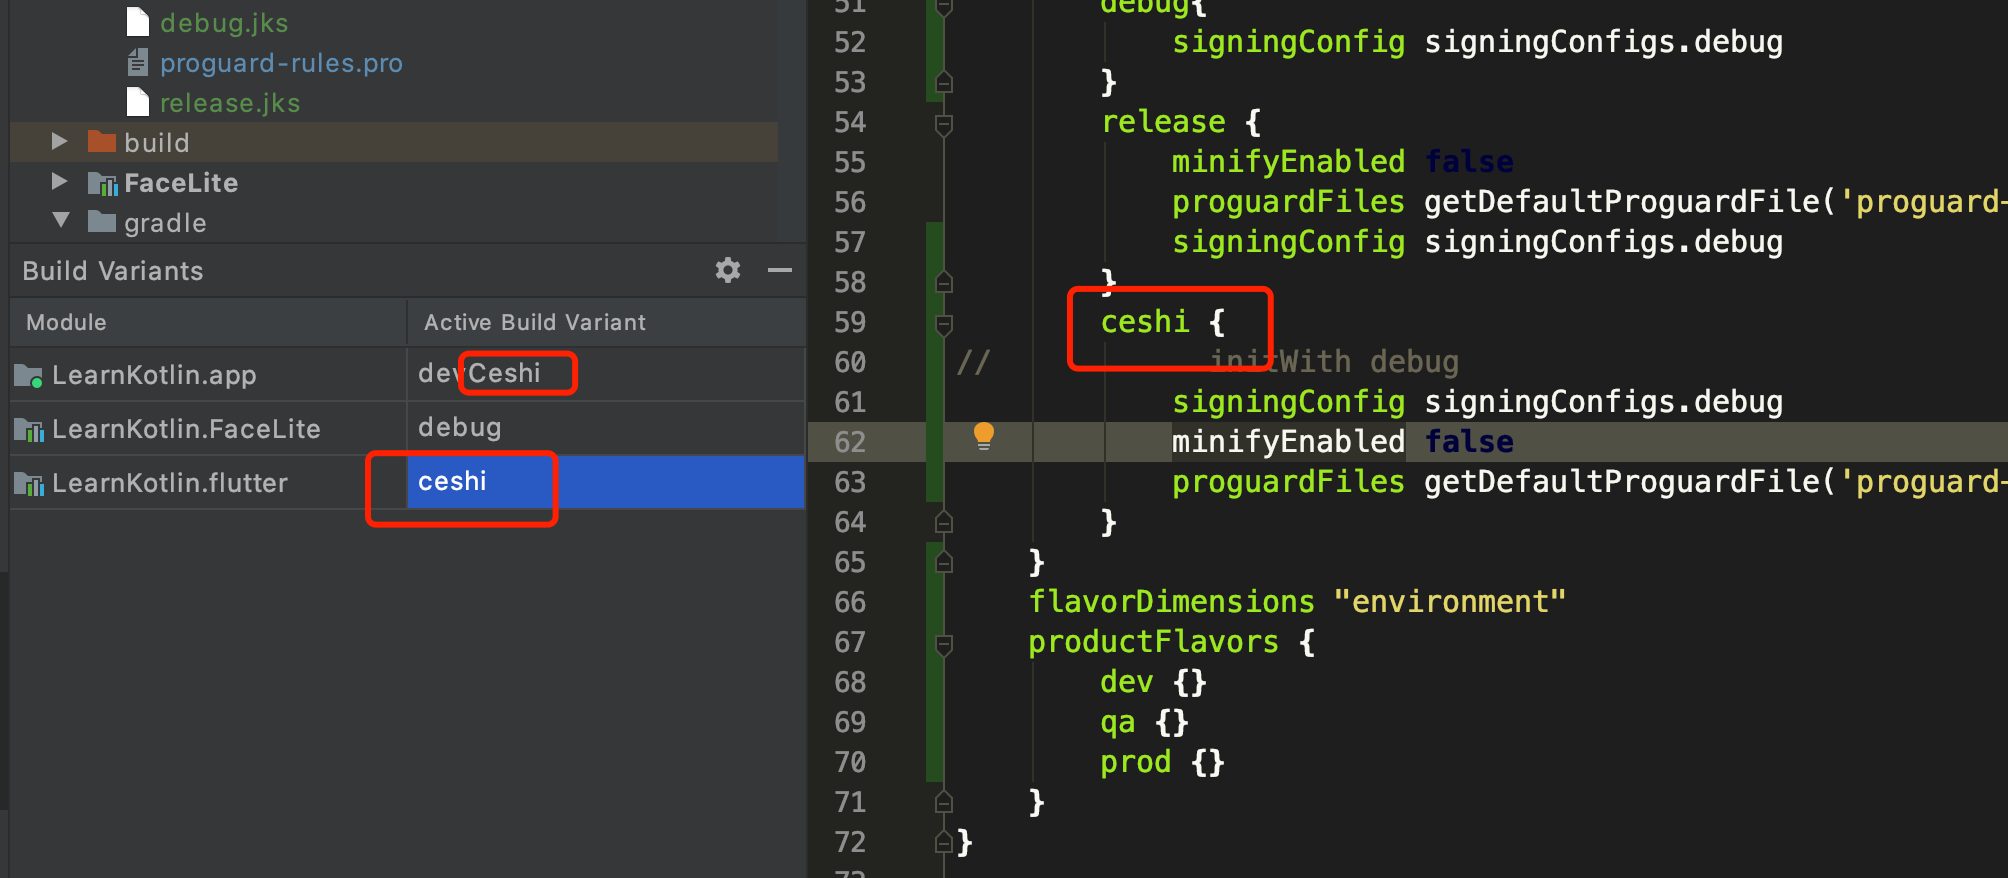Image resolution: width=2008 pixels, height=878 pixels.
Task: Click 'minifyEnabled' on line 62
Action: (x=1288, y=442)
